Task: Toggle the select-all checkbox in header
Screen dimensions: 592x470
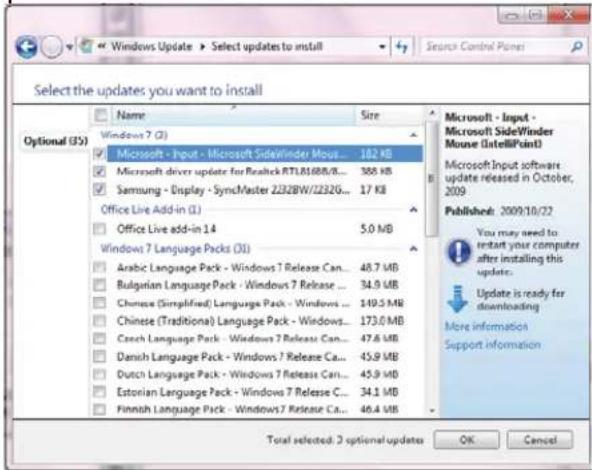Action: (101, 115)
